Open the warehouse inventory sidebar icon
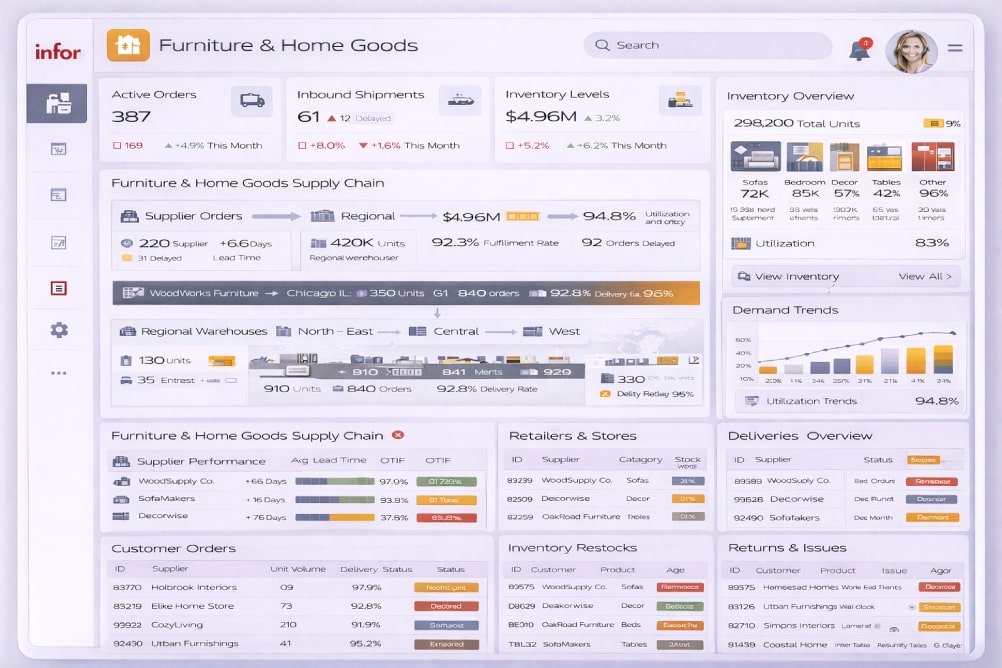Screen dimensions: 1002x668 click(58, 103)
